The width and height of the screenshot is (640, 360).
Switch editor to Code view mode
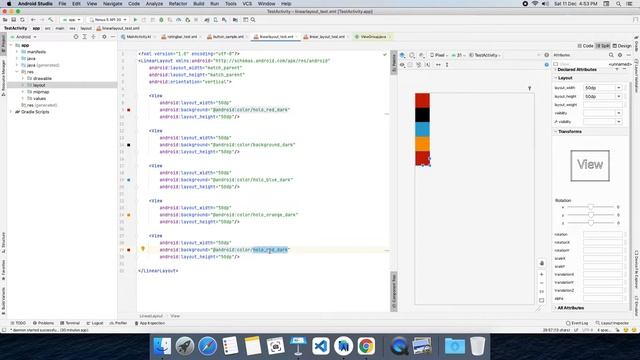[585, 46]
